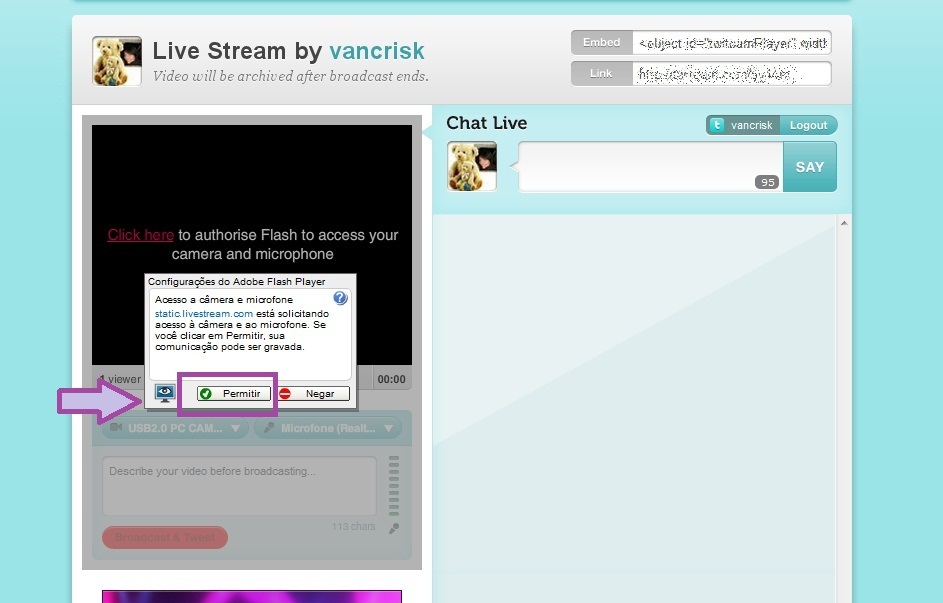Image resolution: width=943 pixels, height=603 pixels.
Task: Focus the chat message input box
Action: pos(650,167)
